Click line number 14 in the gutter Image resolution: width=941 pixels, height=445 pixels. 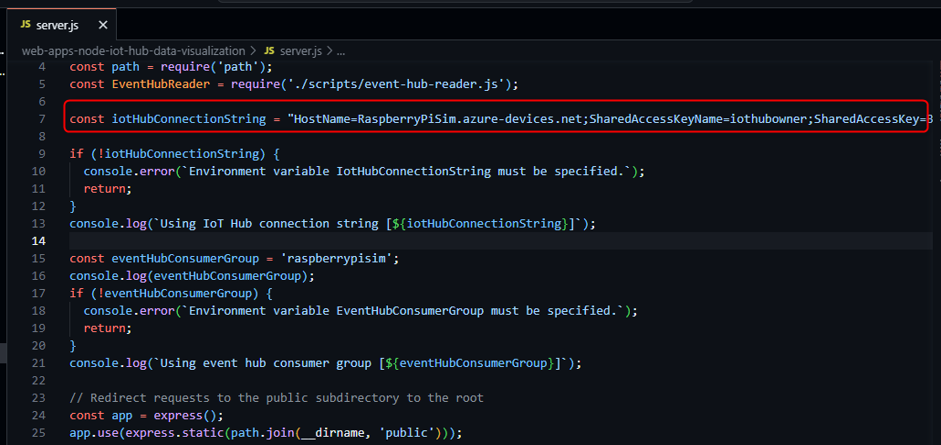click(x=38, y=241)
